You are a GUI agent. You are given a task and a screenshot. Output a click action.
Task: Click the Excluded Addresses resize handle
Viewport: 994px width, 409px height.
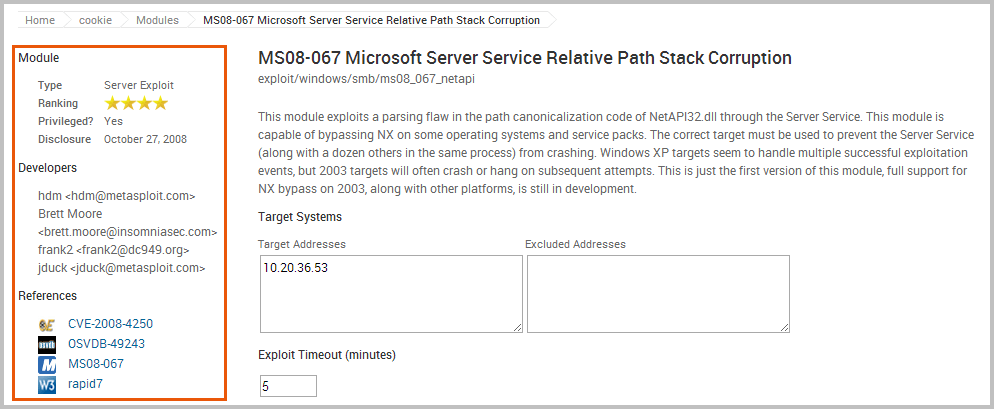pos(784,326)
